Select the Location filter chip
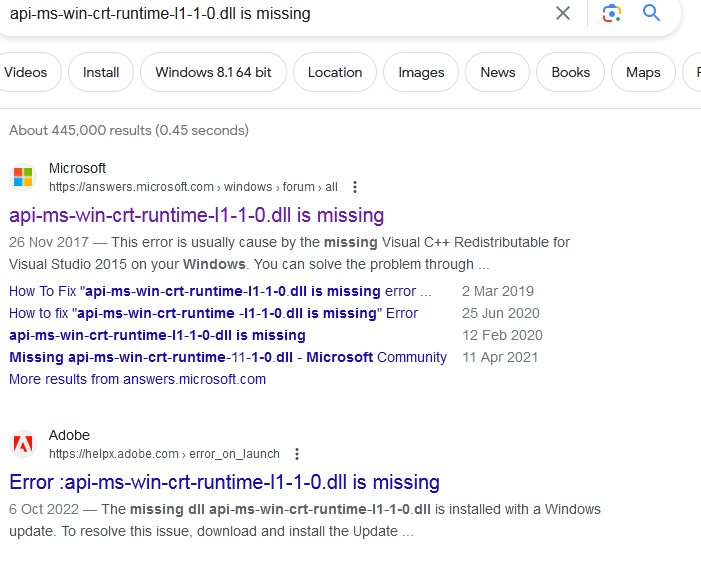The width and height of the screenshot is (701, 578). pos(335,72)
